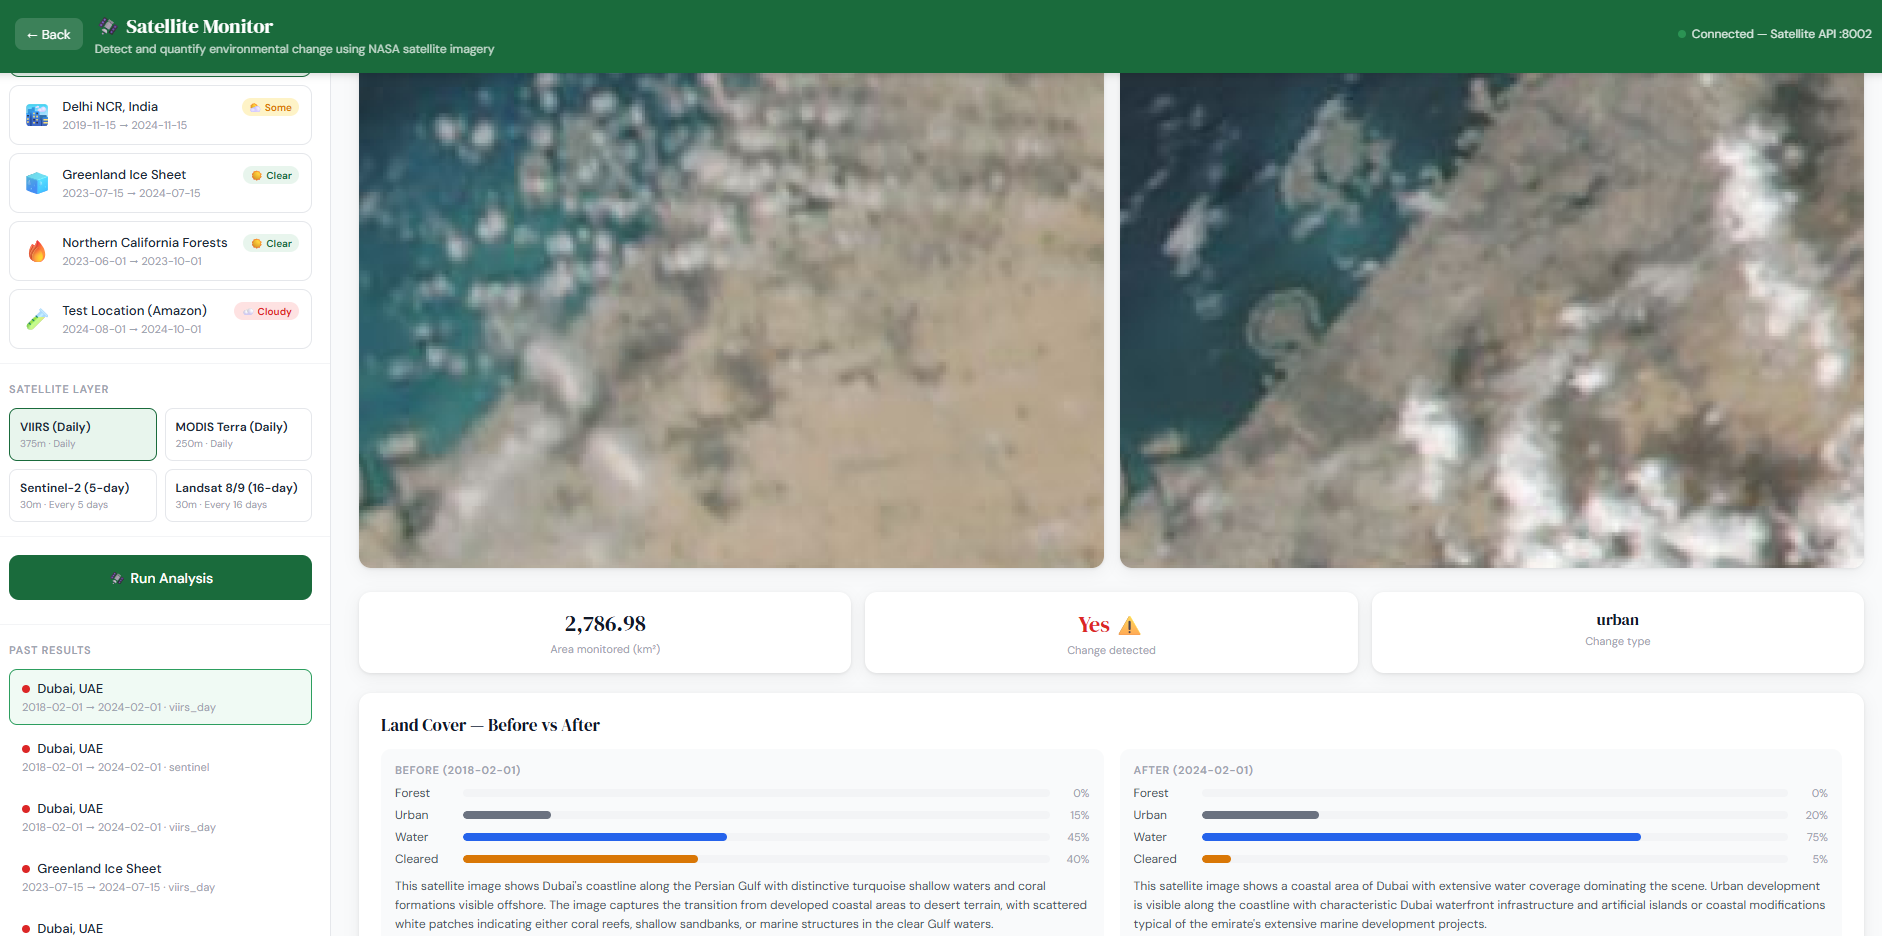Click the Greenland Ice Sheet ice cube icon
Viewport: 1882px width, 936px height.
[37, 184]
